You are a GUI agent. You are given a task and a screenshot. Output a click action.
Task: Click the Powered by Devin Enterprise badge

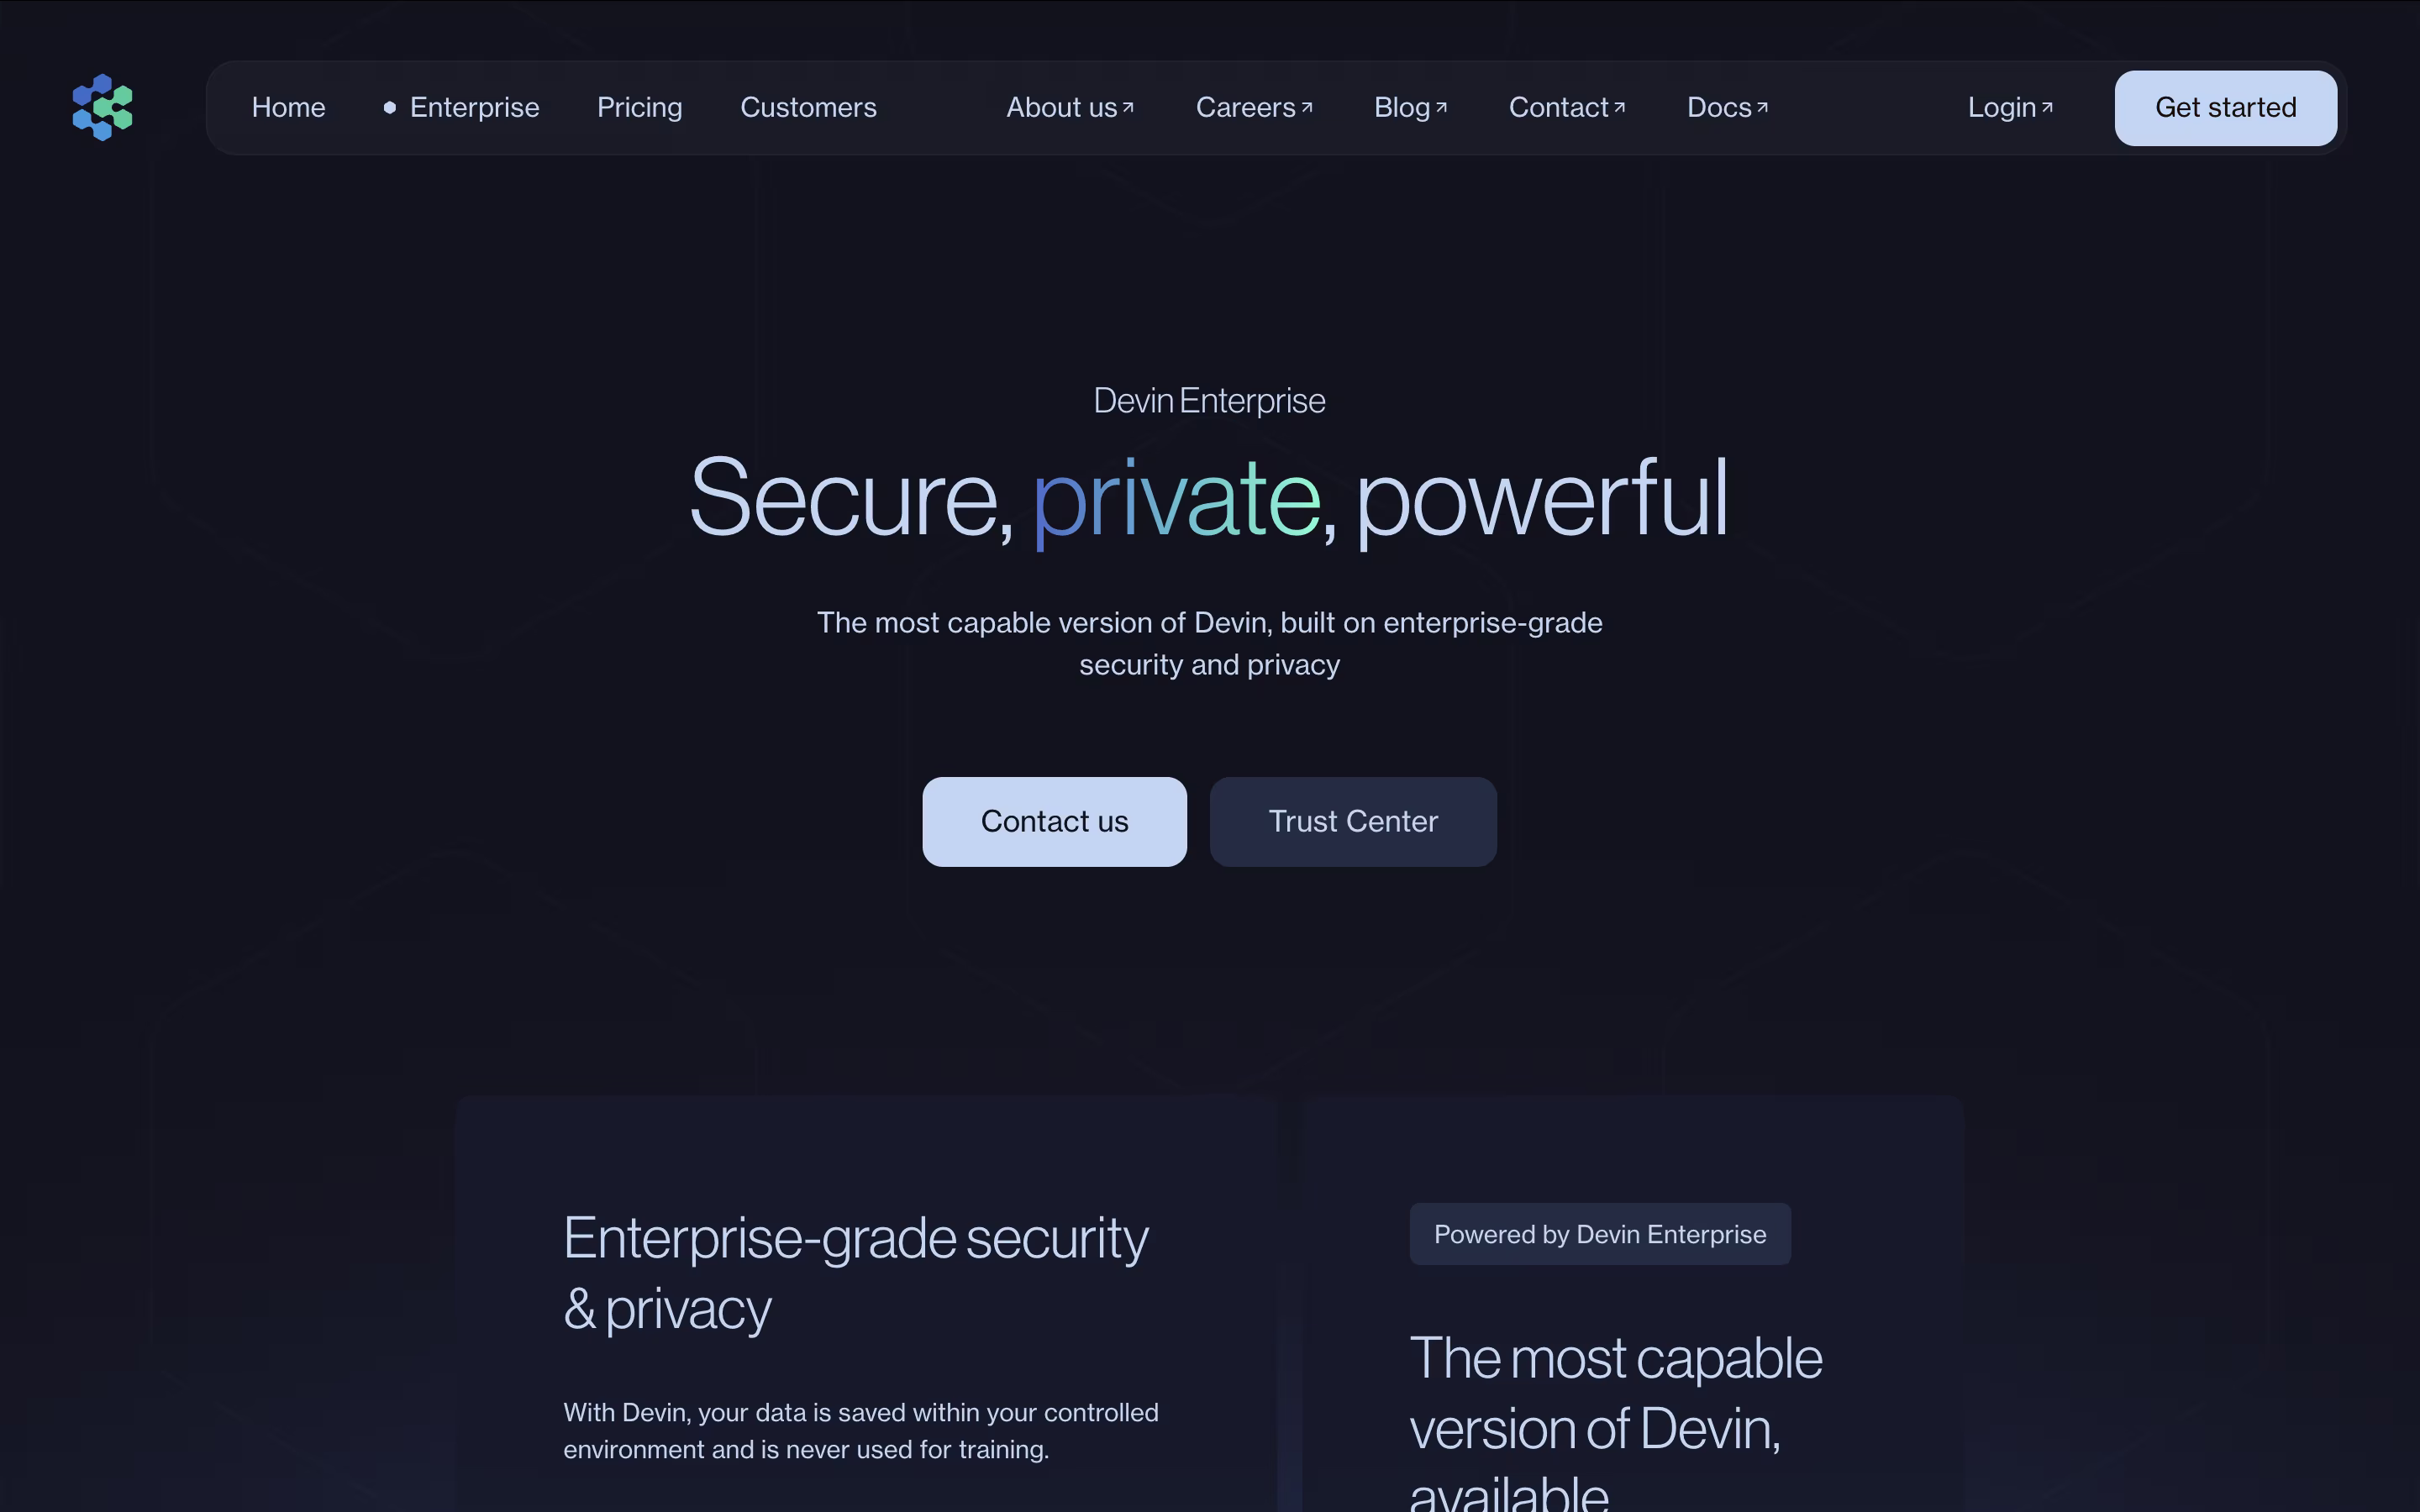point(1600,1234)
